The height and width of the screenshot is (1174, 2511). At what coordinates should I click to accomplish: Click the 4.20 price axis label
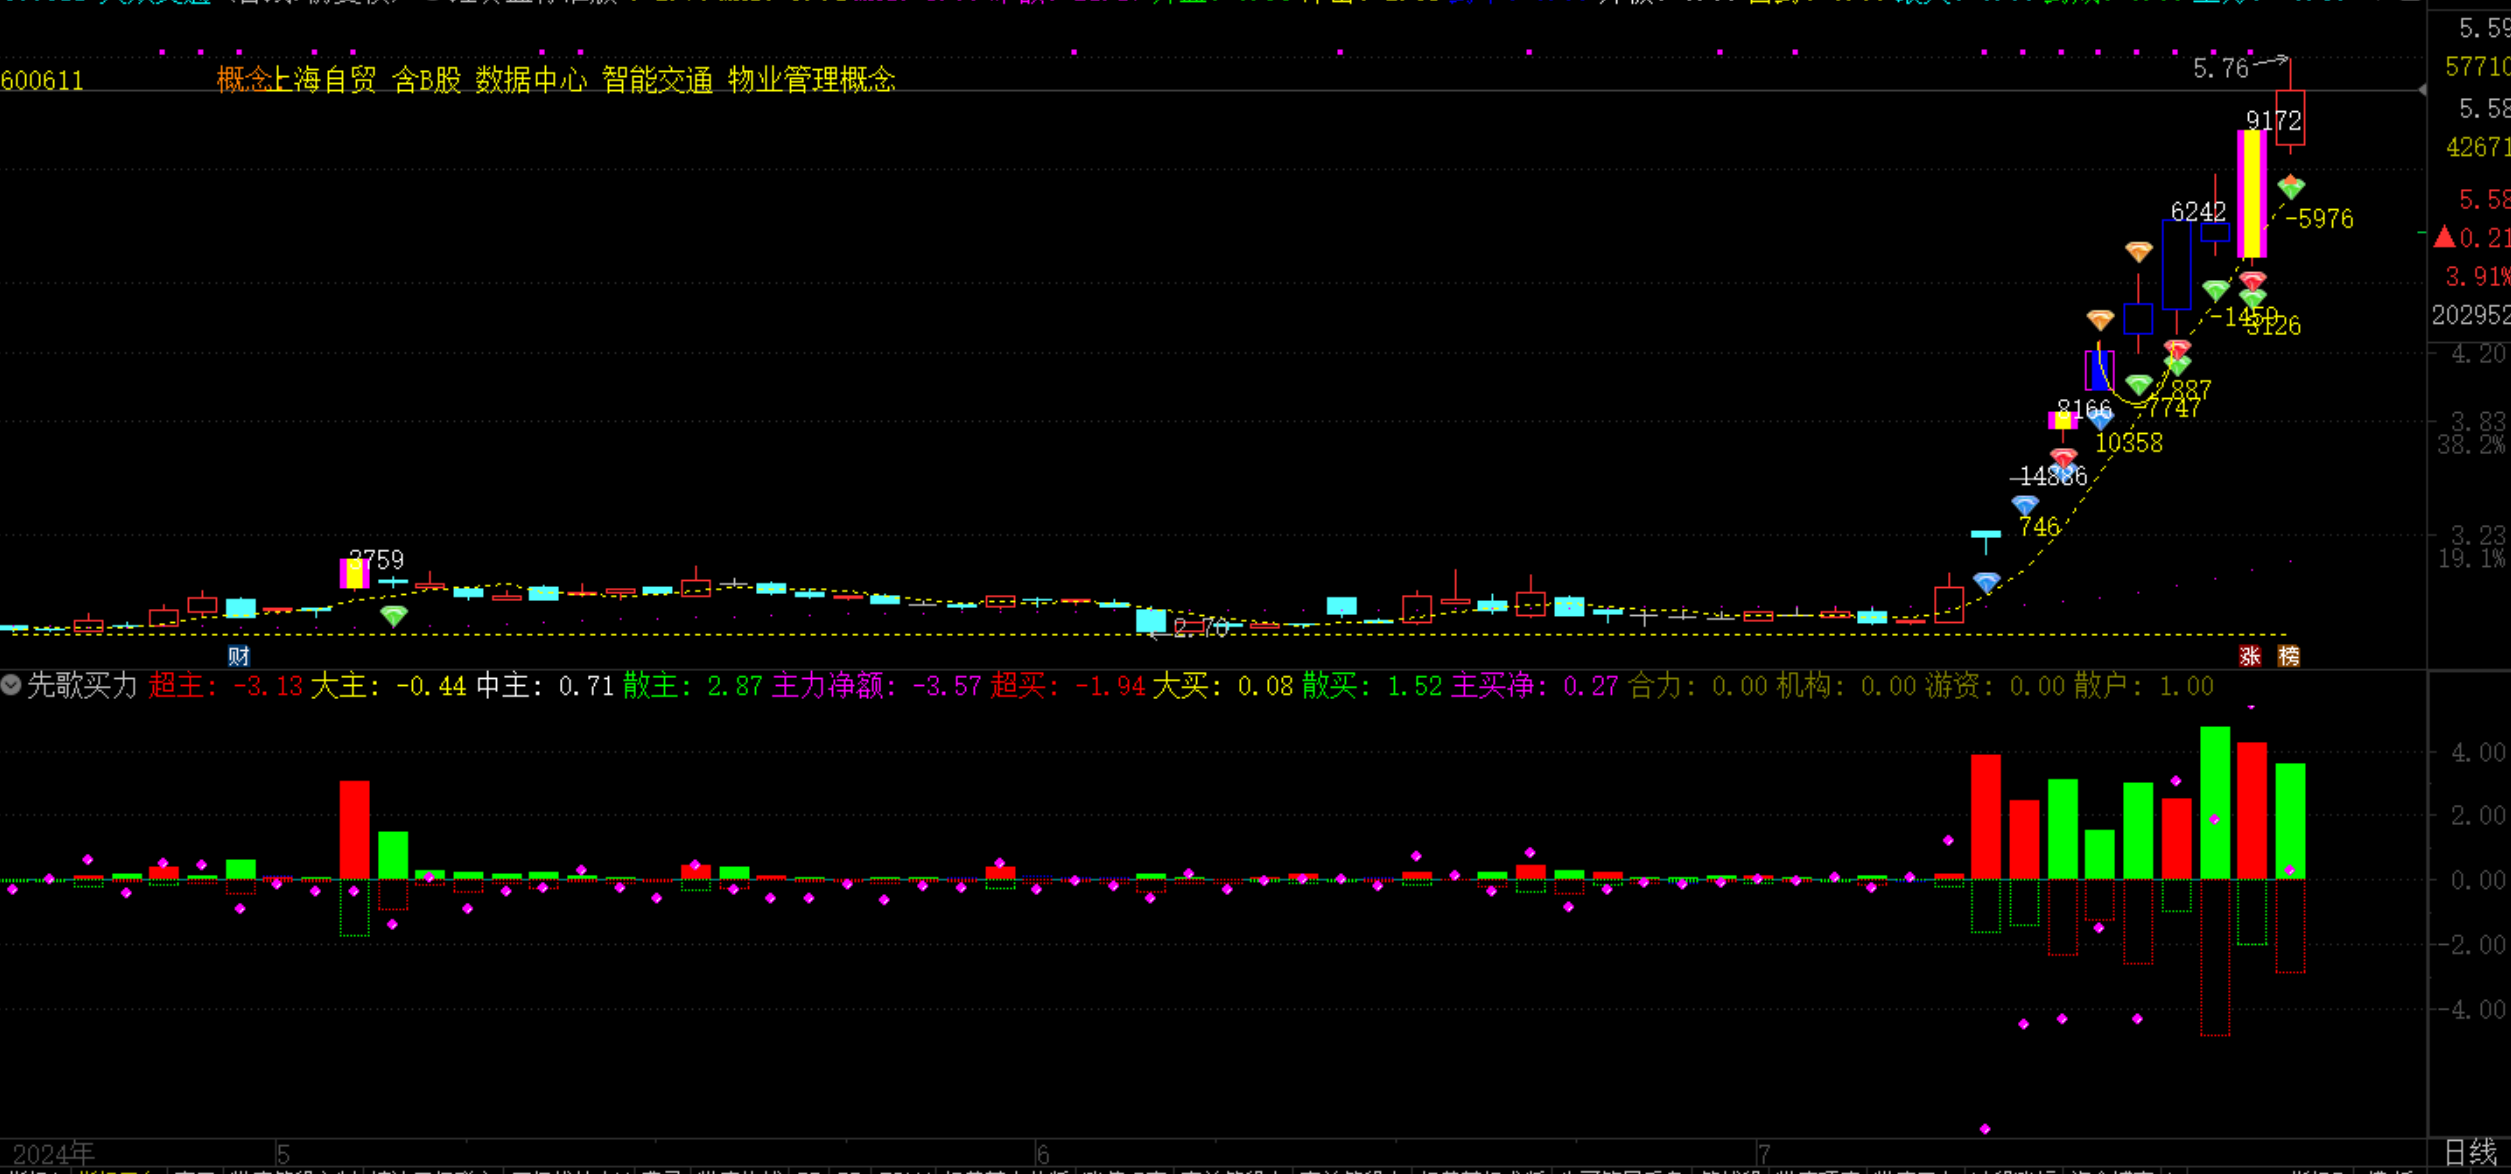point(2478,354)
